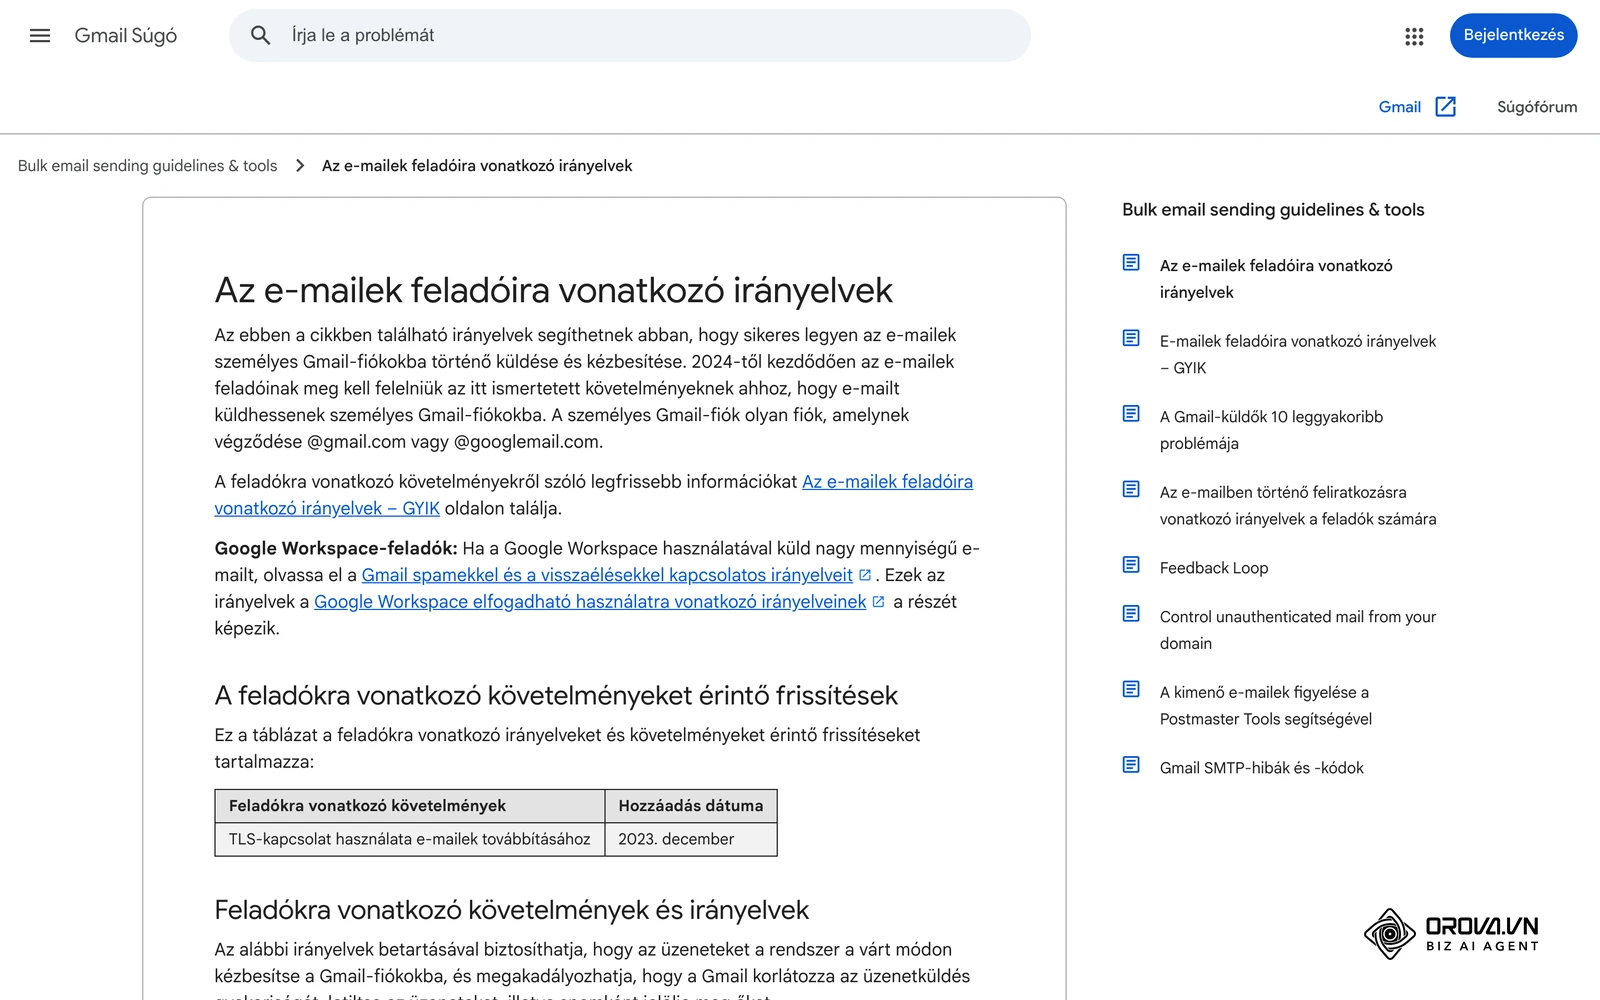Open 'Az e-mailek feladóira vonatkozó irányelvek – GYIK' inline link
Screen dimensions: 1600x1000
coord(594,495)
